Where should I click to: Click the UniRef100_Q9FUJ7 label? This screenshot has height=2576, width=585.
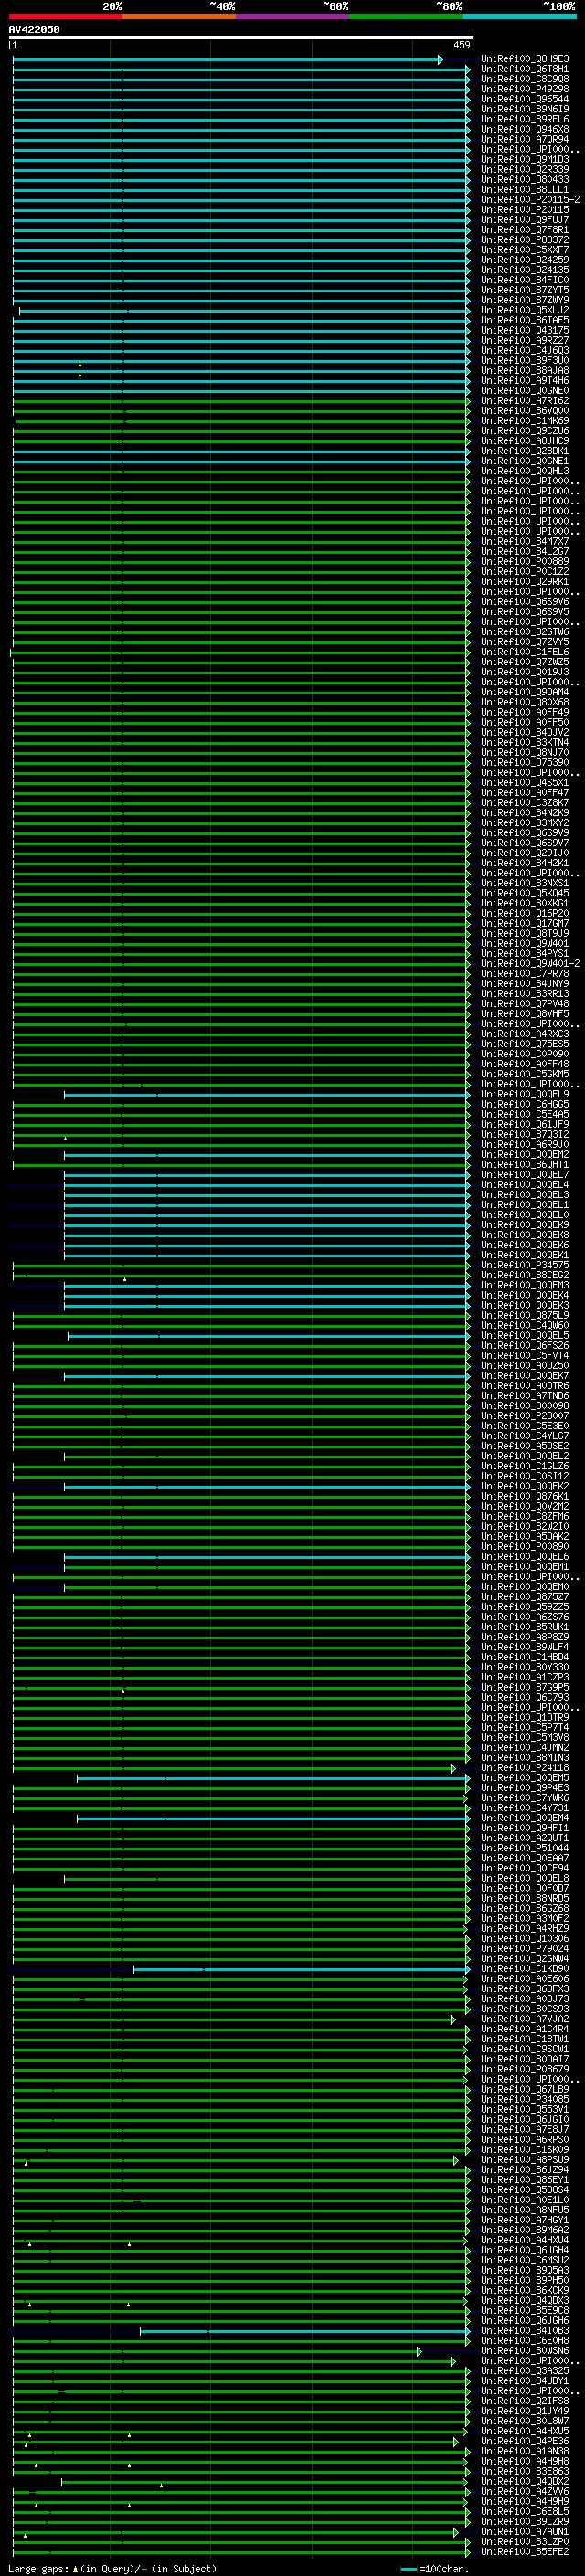tap(525, 220)
